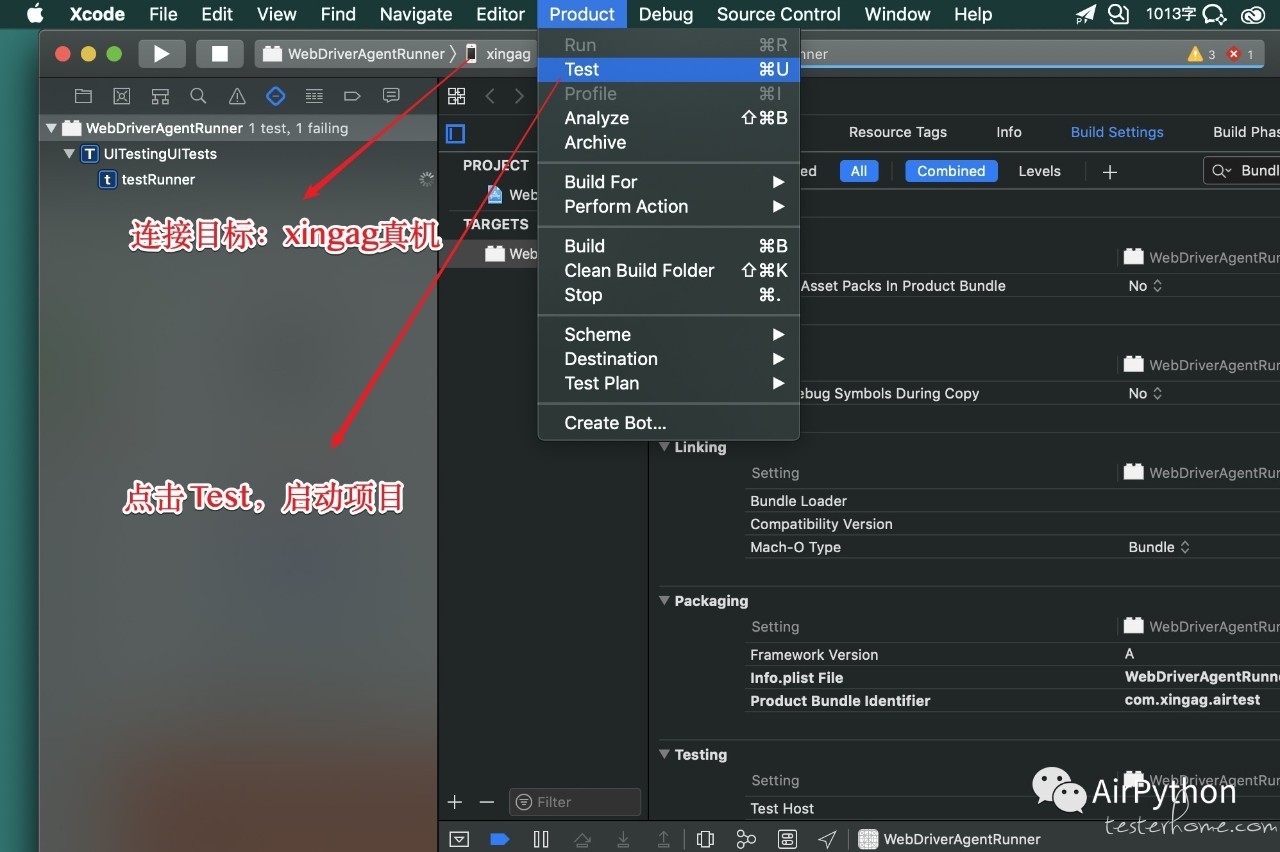Open the Source Control navigator icon
Viewport: 1280px width, 852px height.
pyautogui.click(x=122, y=96)
